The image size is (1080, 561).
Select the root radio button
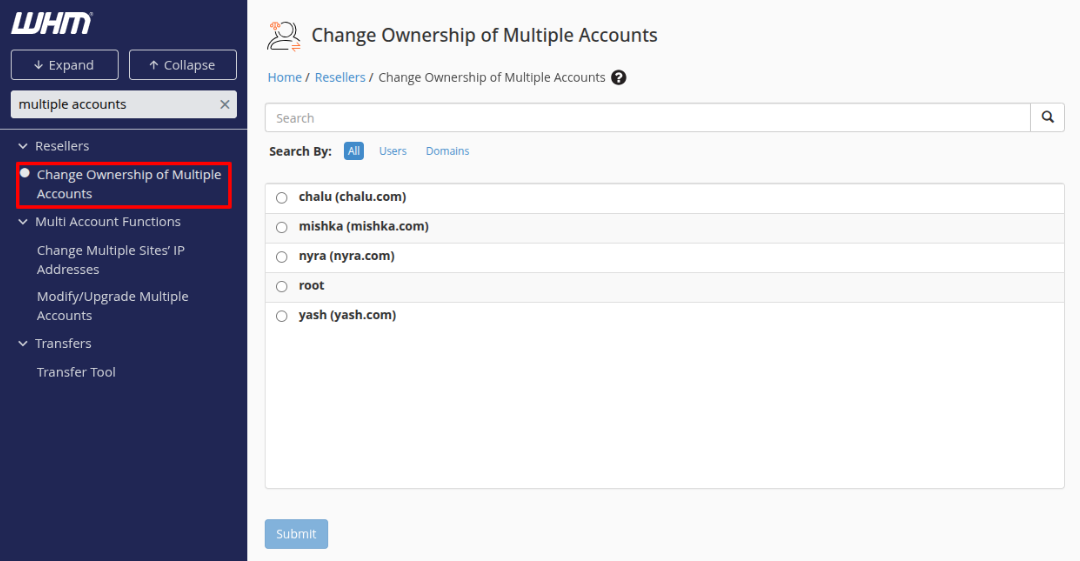click(282, 287)
